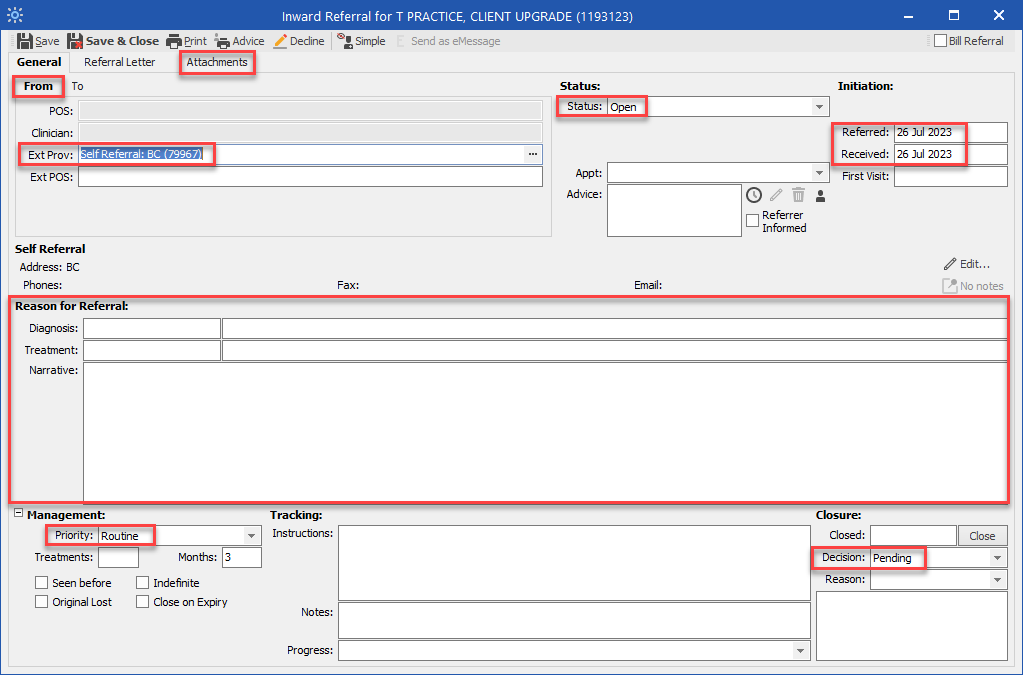Click the Save toolbar icon
Image resolution: width=1023 pixels, height=675 pixels.
pyautogui.click(x=25, y=41)
